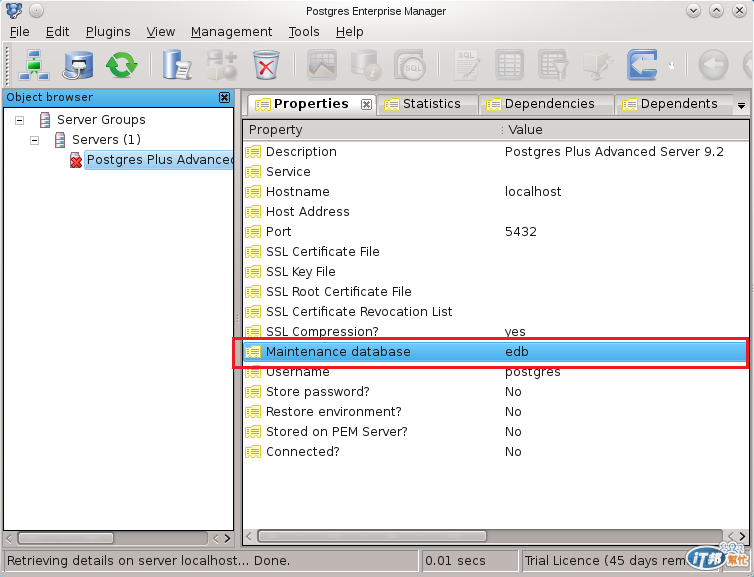Select the SSL Certificate File row
754x577 pixels.
[495, 252]
